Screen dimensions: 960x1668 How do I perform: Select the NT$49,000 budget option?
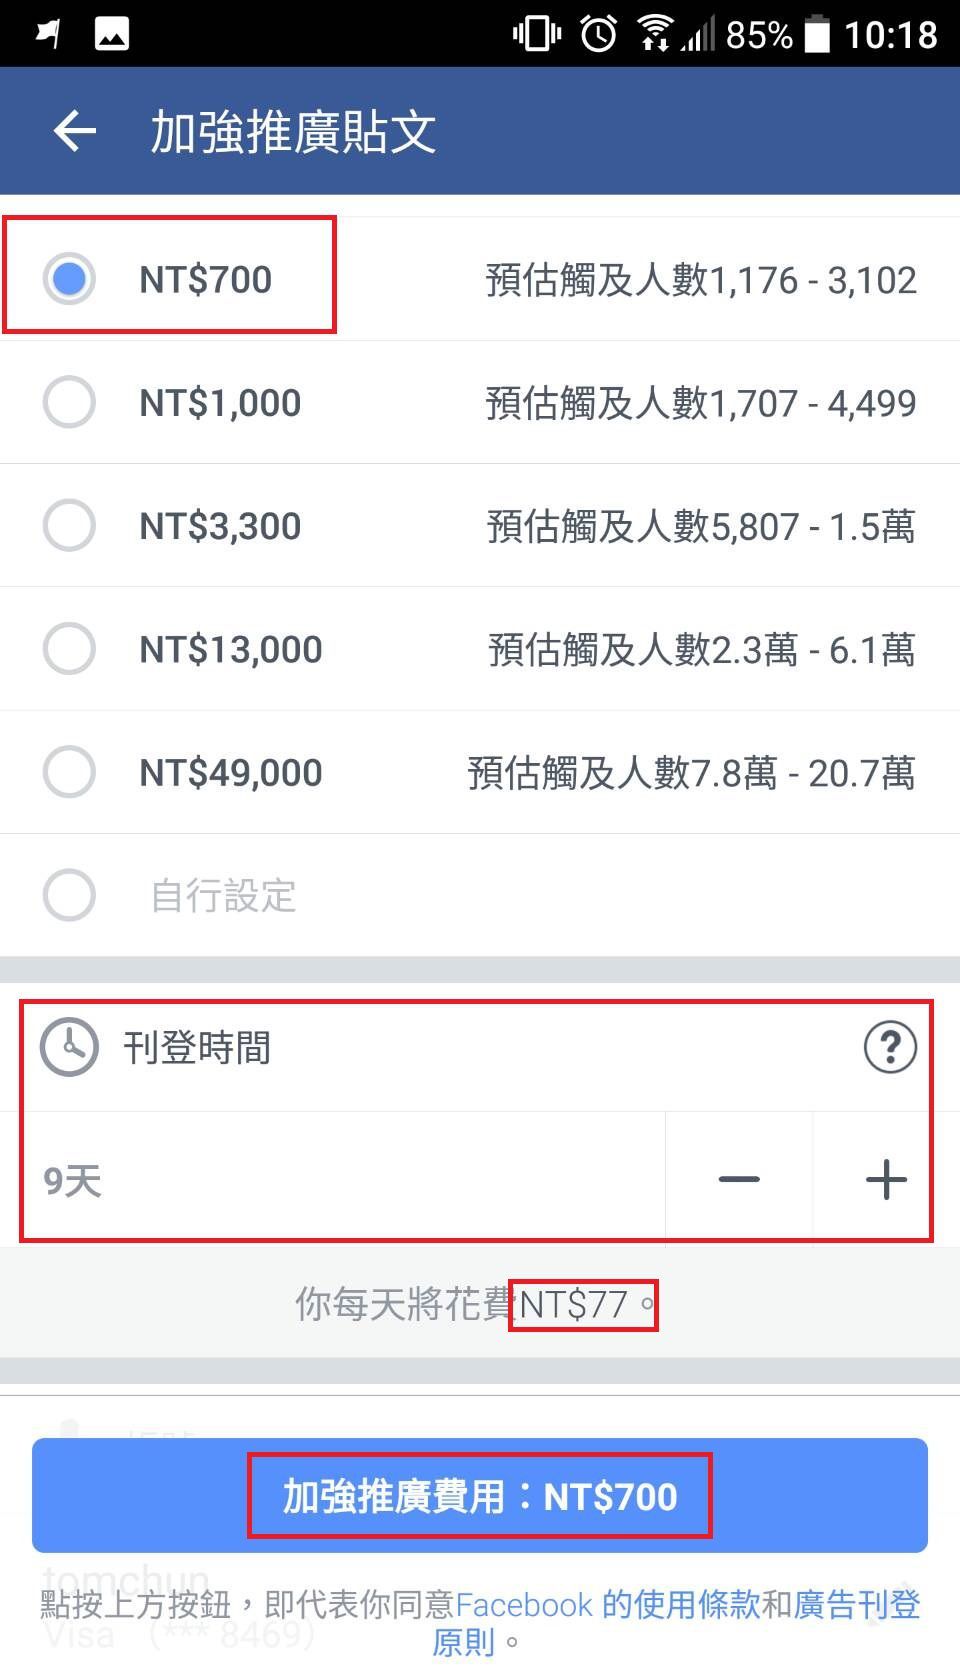(x=69, y=772)
